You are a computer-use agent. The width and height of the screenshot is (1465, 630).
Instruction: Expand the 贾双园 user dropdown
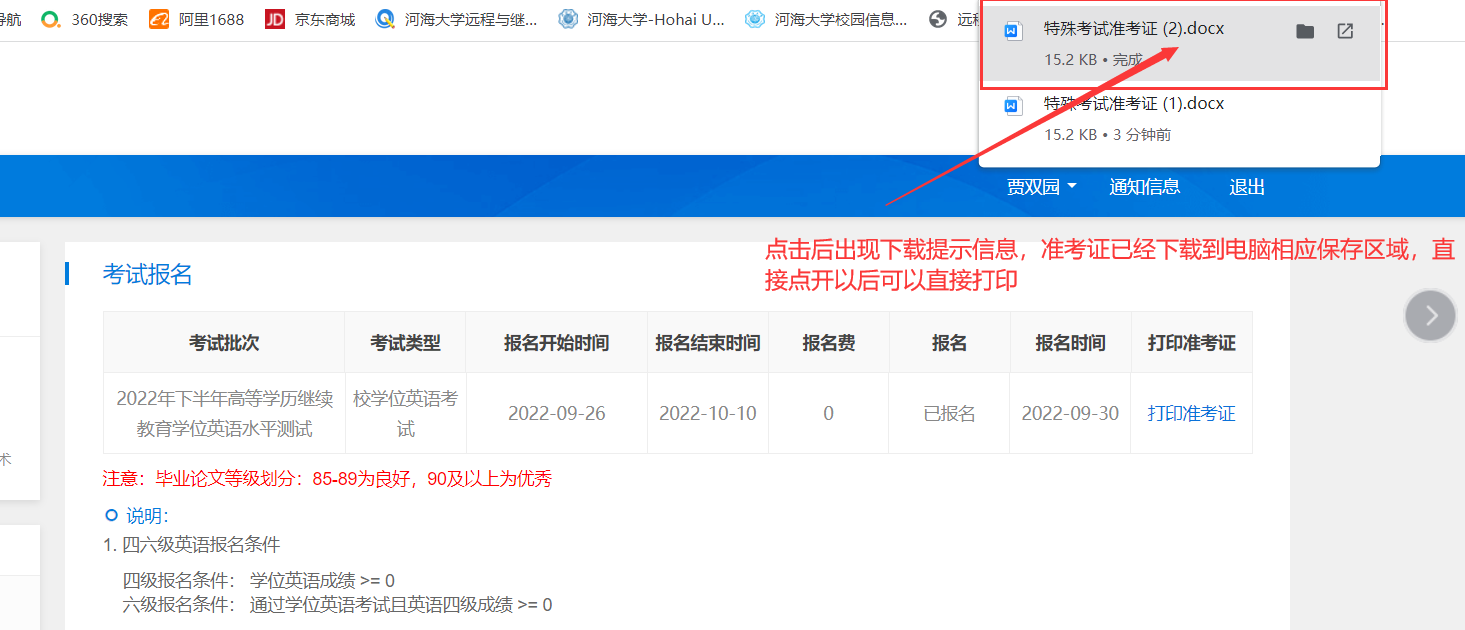click(1041, 187)
